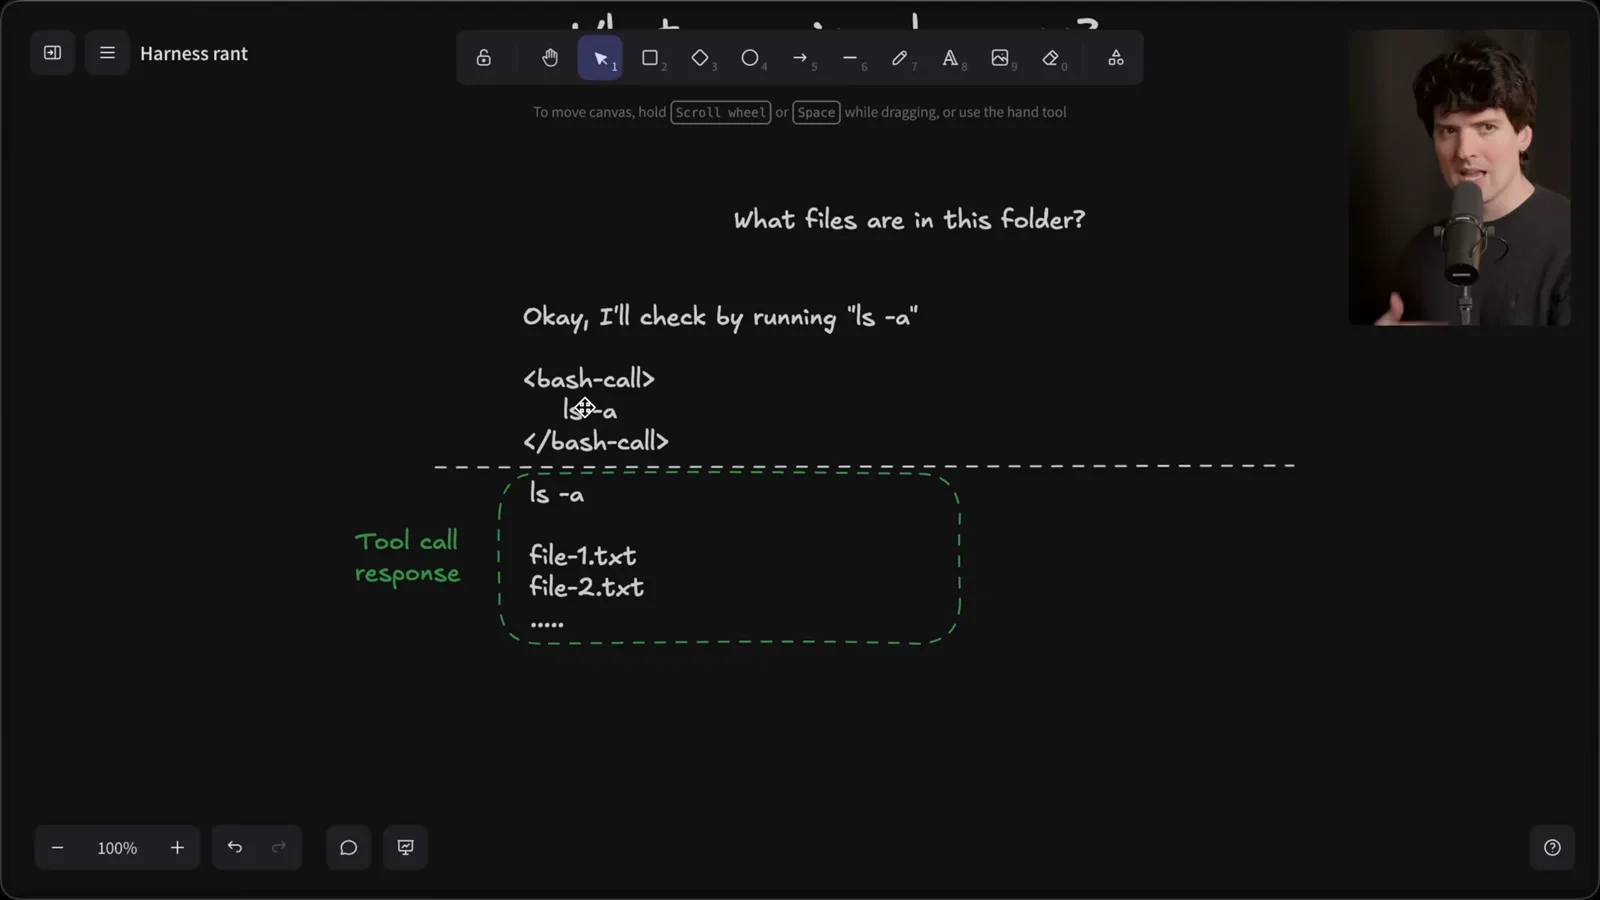Select the Diamond shape tool
1600x900 pixels.
point(700,58)
